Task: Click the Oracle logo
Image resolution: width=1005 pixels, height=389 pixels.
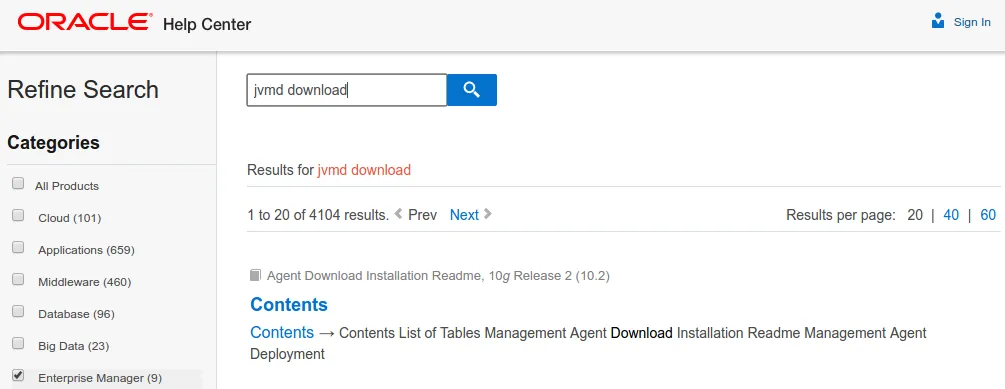Action: pos(85,23)
